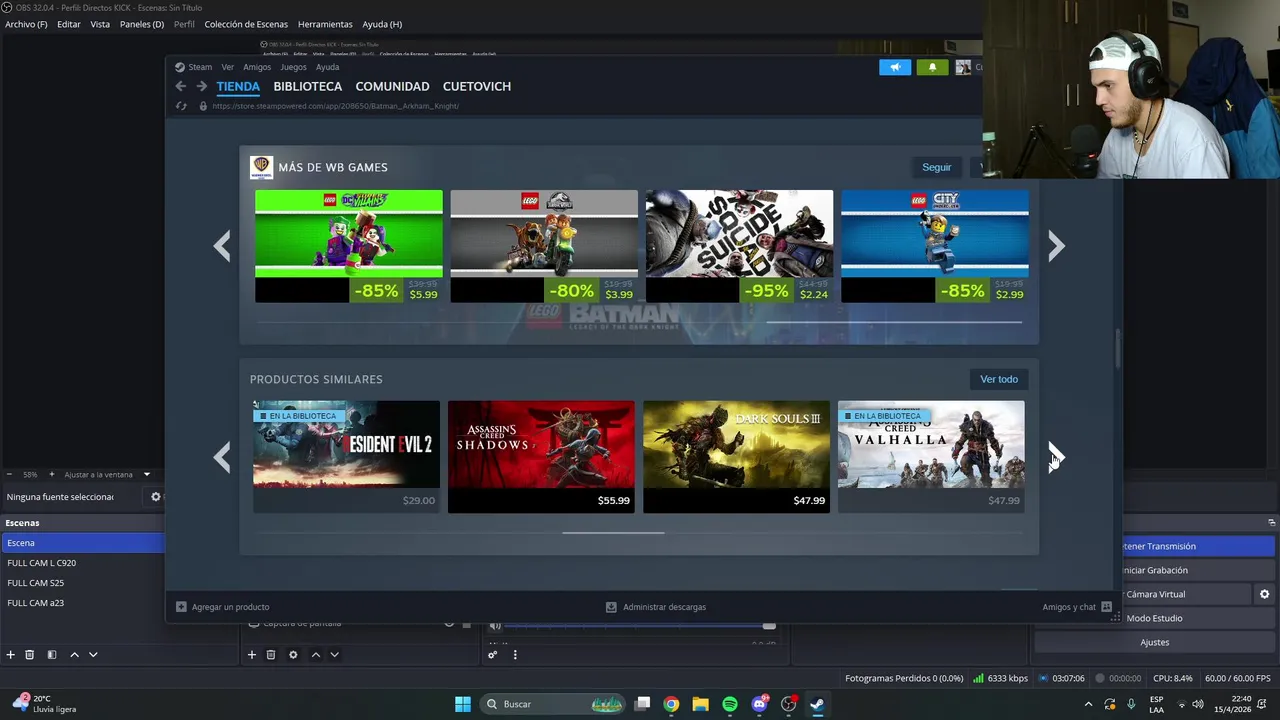Open Spotify from the taskbar
1280x720 pixels.
730,704
